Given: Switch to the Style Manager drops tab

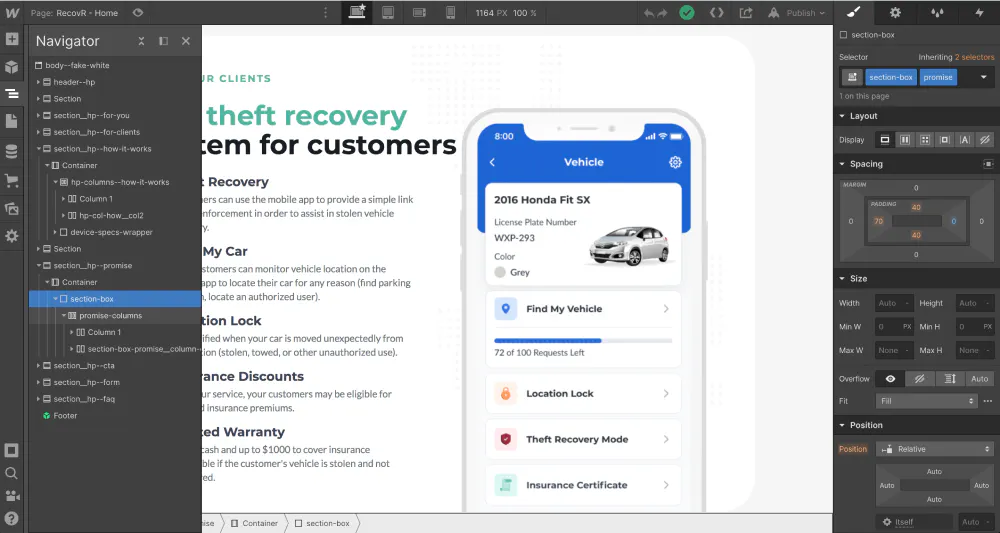Looking at the screenshot, I should [x=937, y=12].
